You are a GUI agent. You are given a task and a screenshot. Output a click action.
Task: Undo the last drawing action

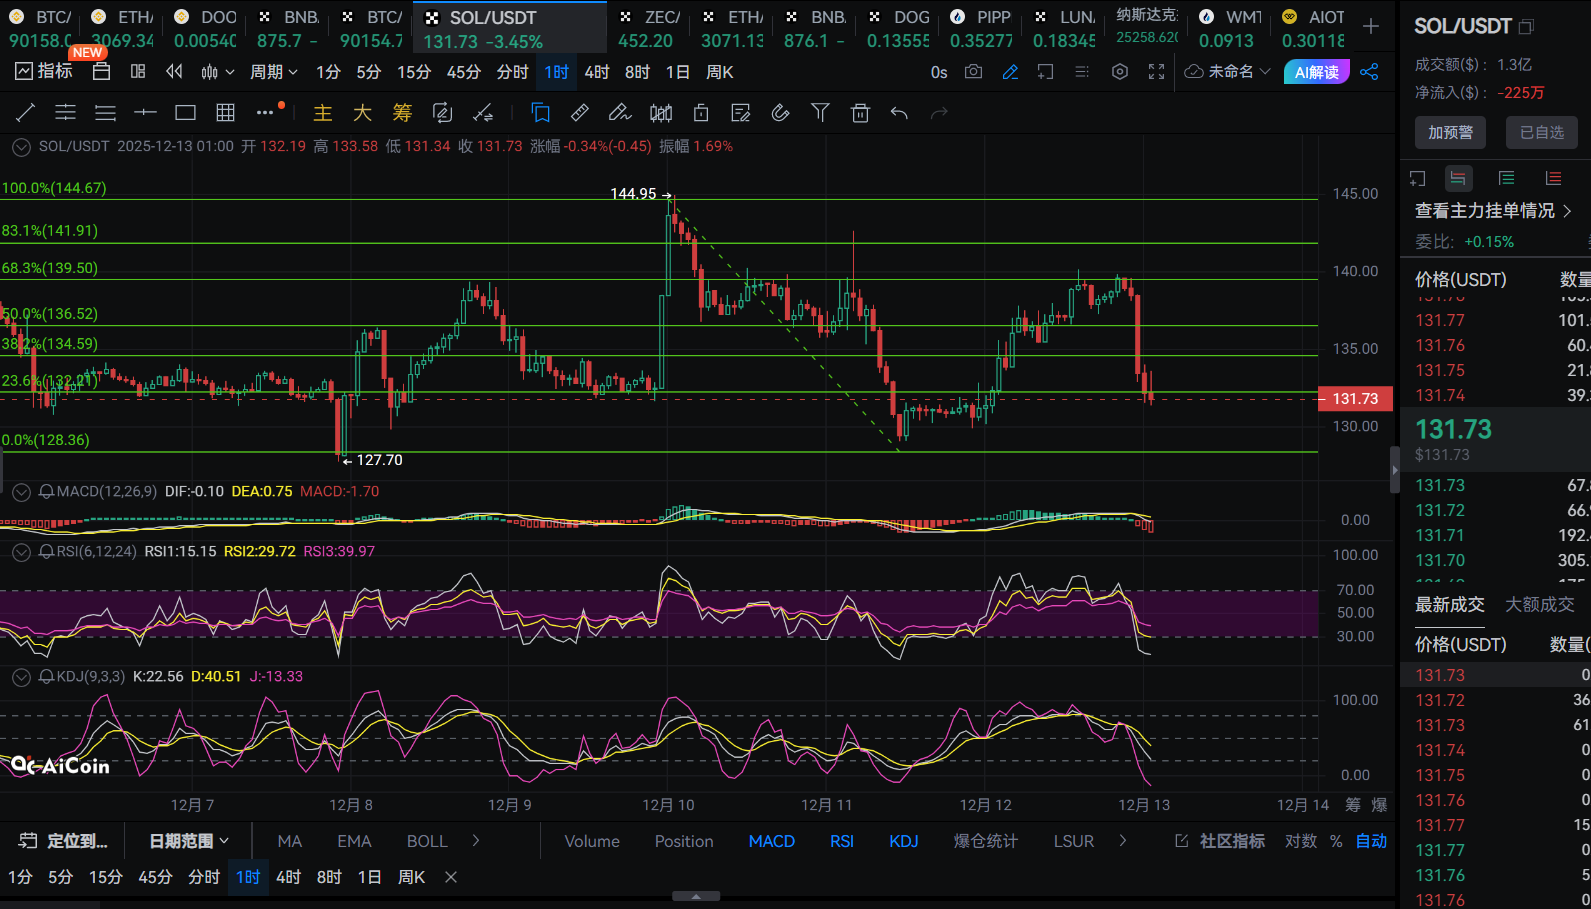click(x=899, y=113)
